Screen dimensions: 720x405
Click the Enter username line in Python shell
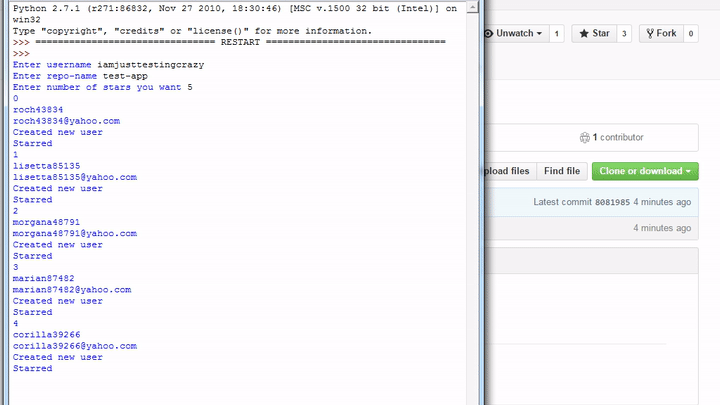tap(90, 65)
